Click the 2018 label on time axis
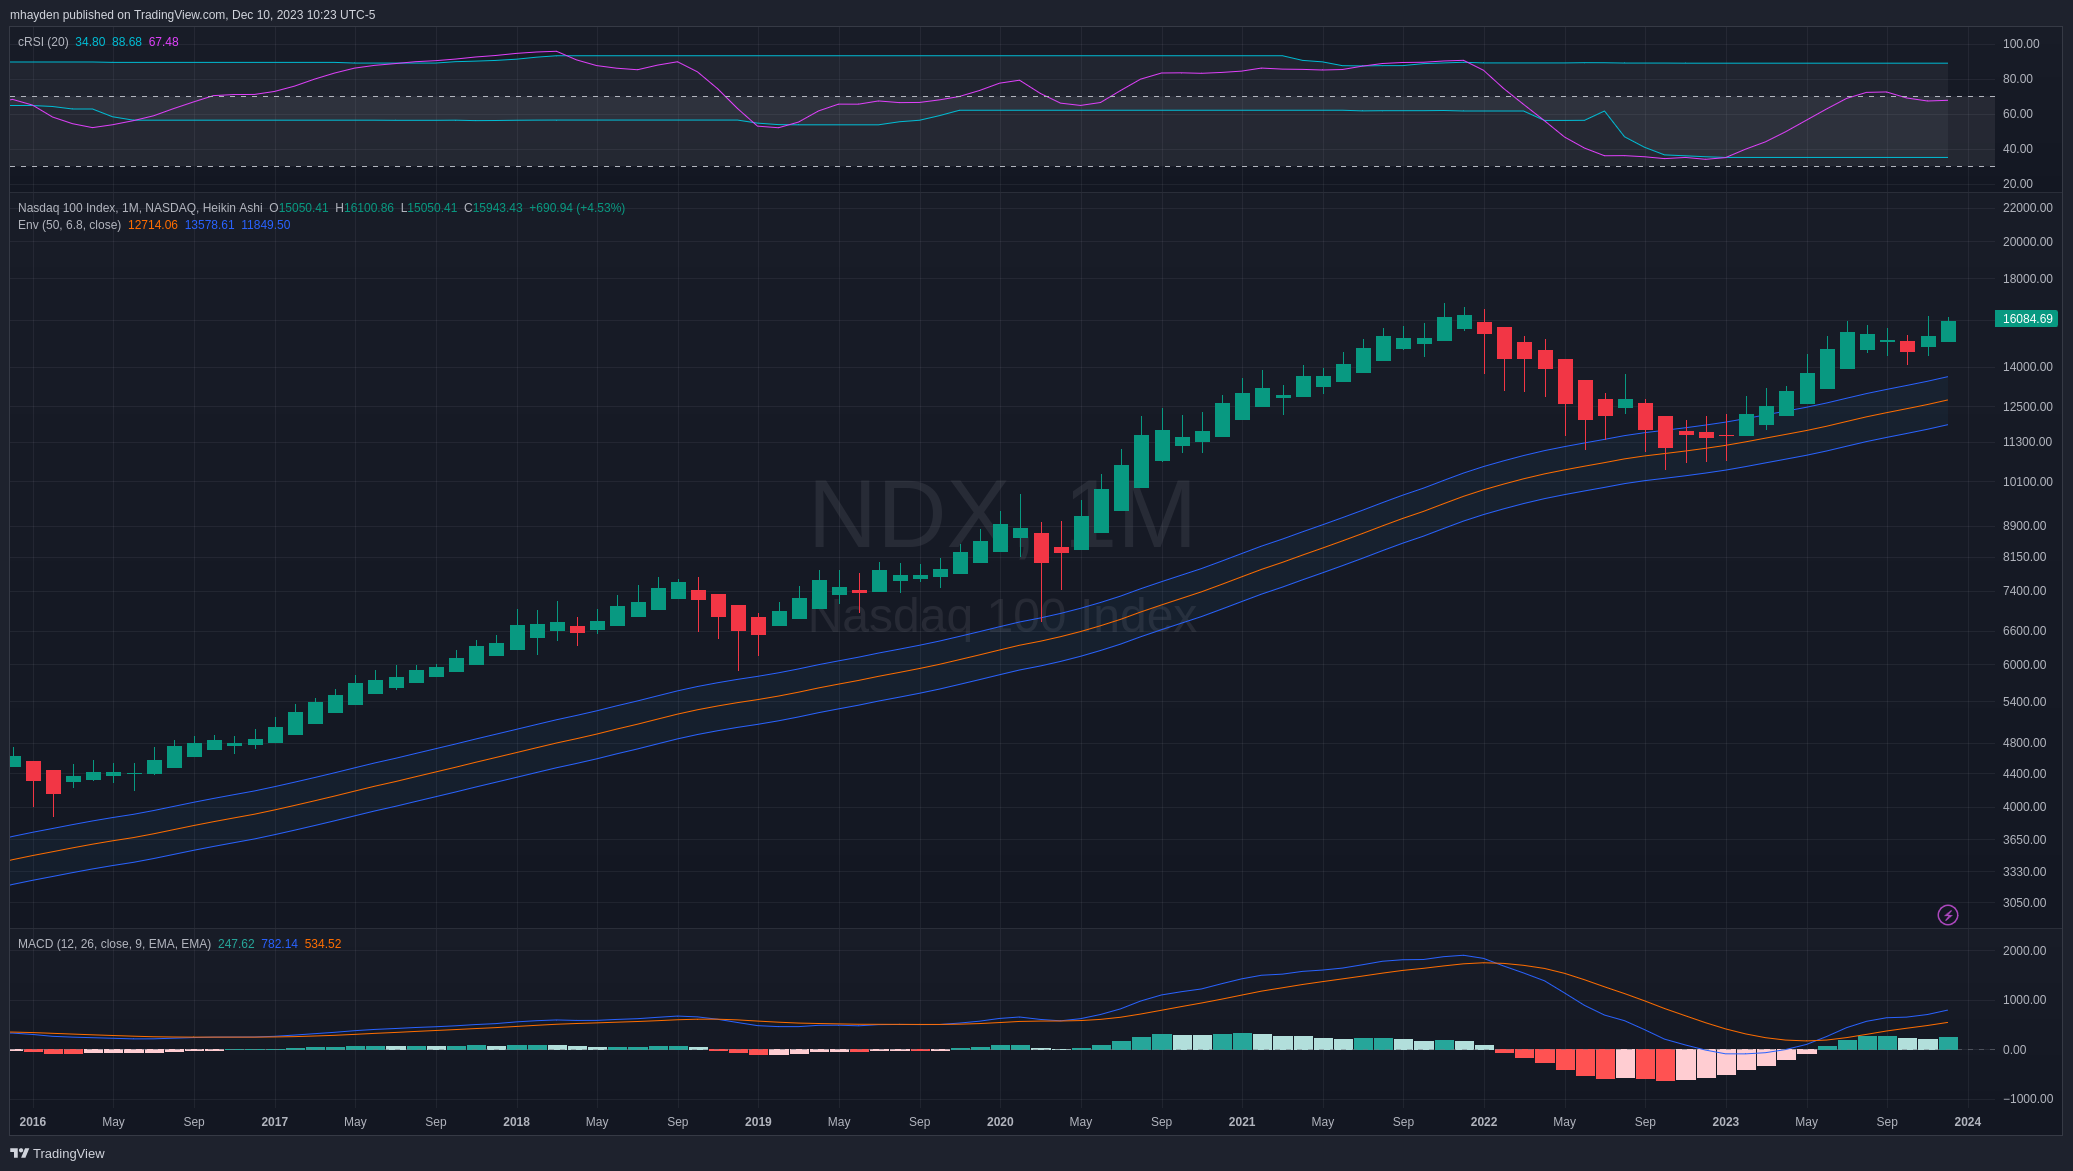Screen dimensions: 2073x1171 [x=517, y=1122]
